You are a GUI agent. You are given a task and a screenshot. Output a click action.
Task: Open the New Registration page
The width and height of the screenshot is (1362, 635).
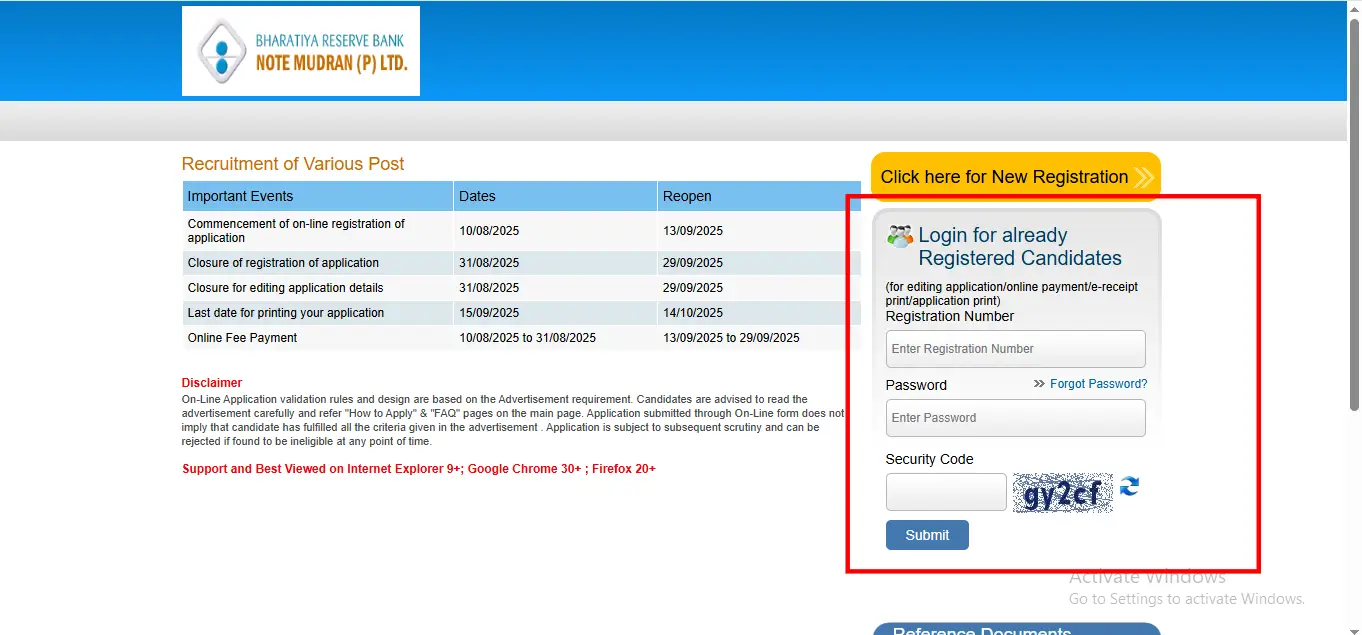(x=1004, y=177)
